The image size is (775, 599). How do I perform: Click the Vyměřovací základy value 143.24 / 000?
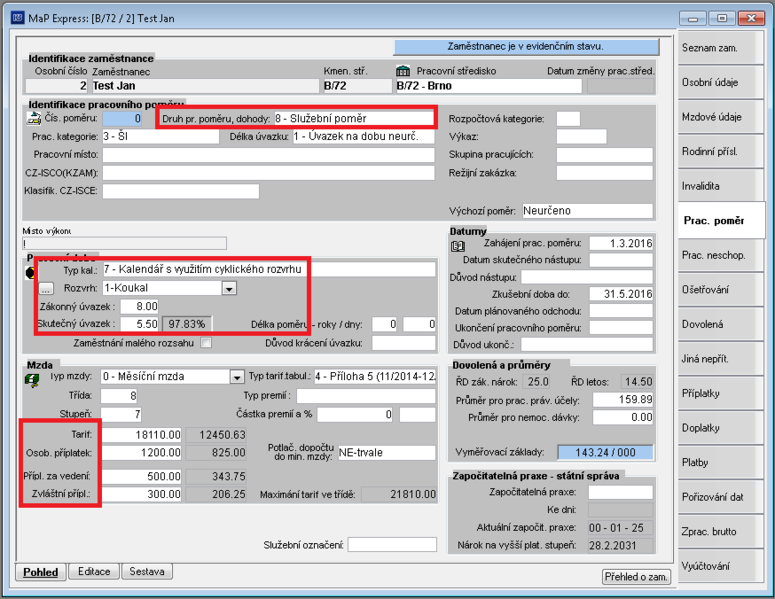tap(605, 452)
